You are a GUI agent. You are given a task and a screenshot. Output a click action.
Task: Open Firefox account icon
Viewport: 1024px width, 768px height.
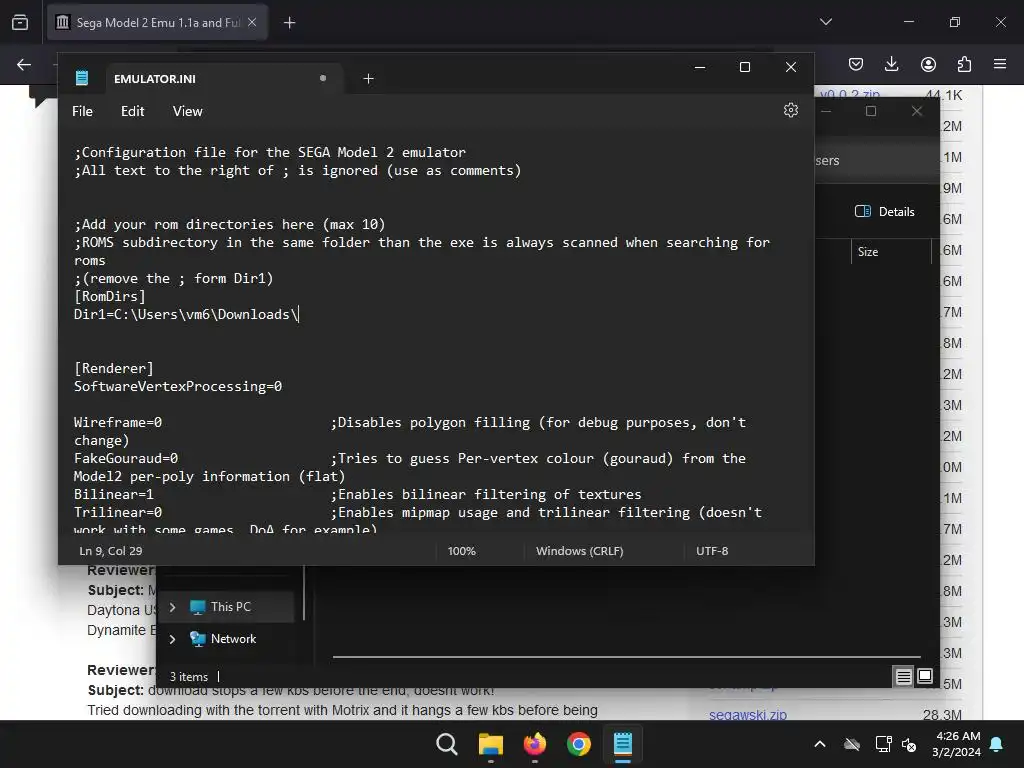928,64
